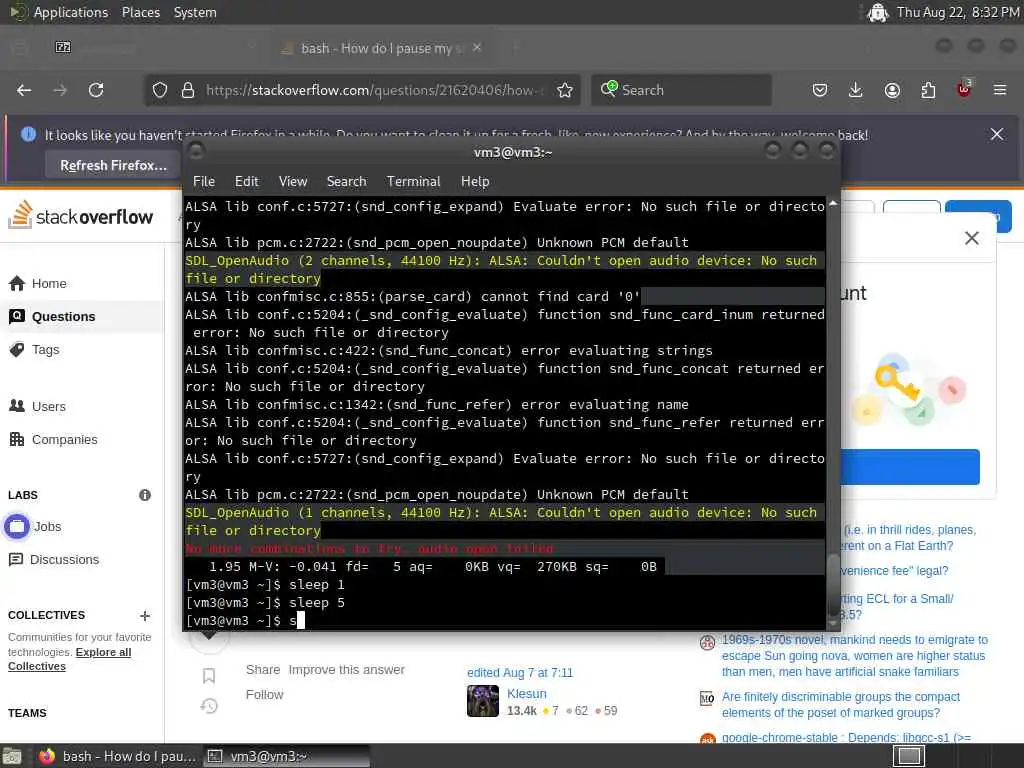The height and width of the screenshot is (768, 1024).
Task: Click Klesun's avatar thumbnail
Action: (x=483, y=701)
